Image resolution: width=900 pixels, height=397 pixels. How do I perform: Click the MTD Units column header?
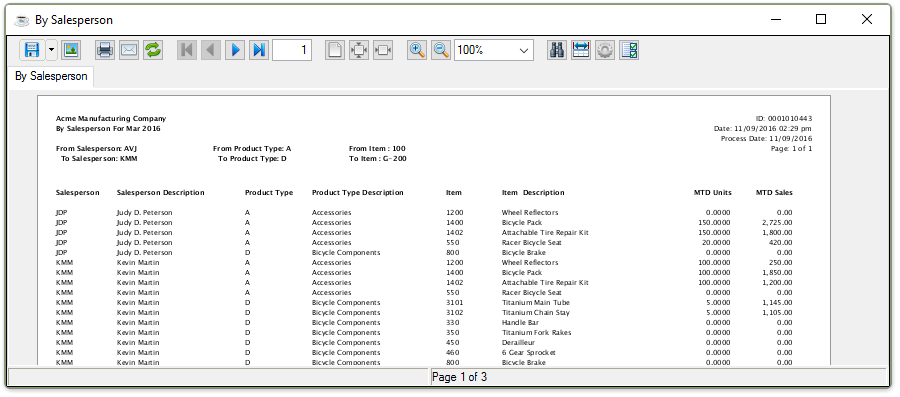coord(713,193)
